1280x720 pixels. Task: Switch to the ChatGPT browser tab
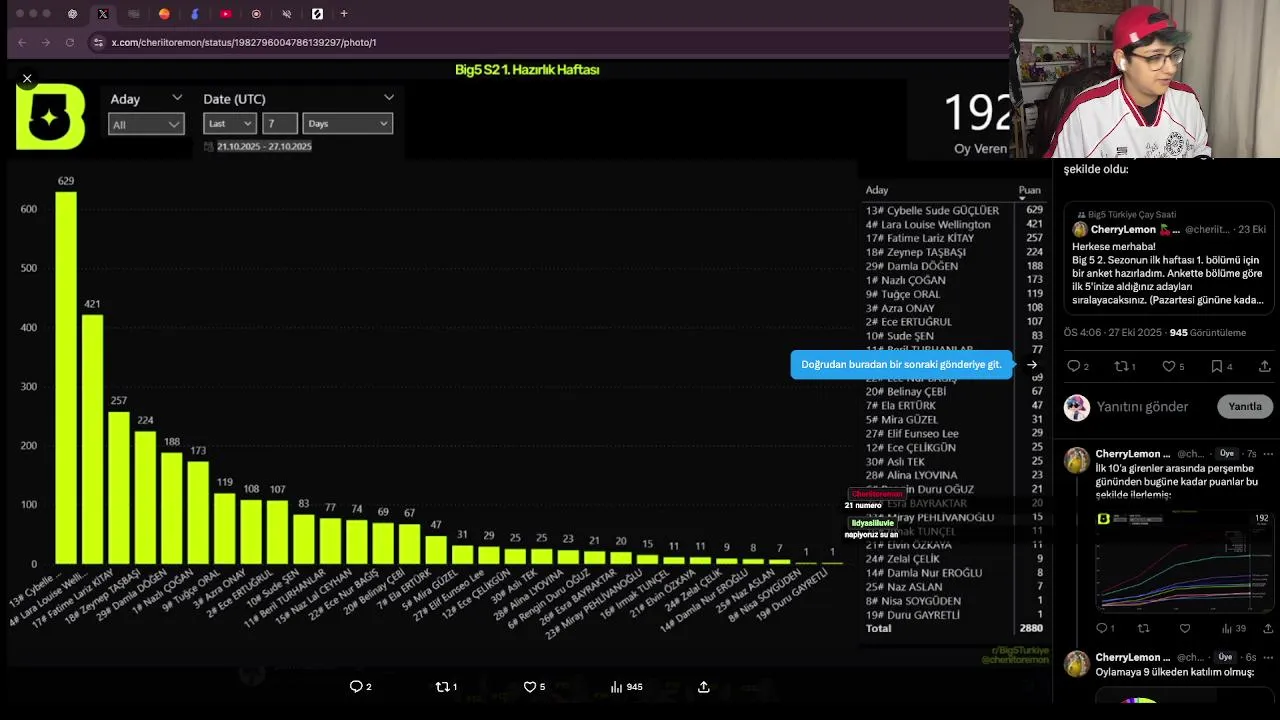(x=72, y=14)
